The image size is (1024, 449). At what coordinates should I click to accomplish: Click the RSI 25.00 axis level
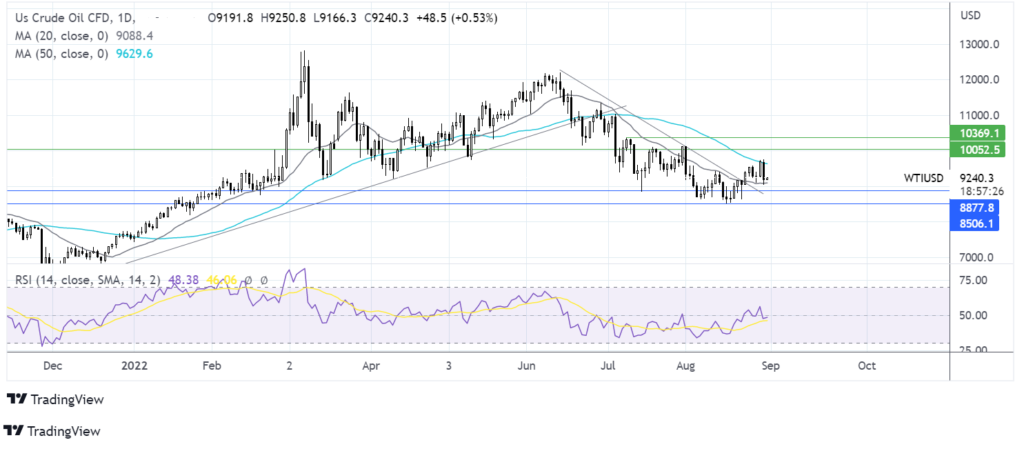tap(974, 350)
